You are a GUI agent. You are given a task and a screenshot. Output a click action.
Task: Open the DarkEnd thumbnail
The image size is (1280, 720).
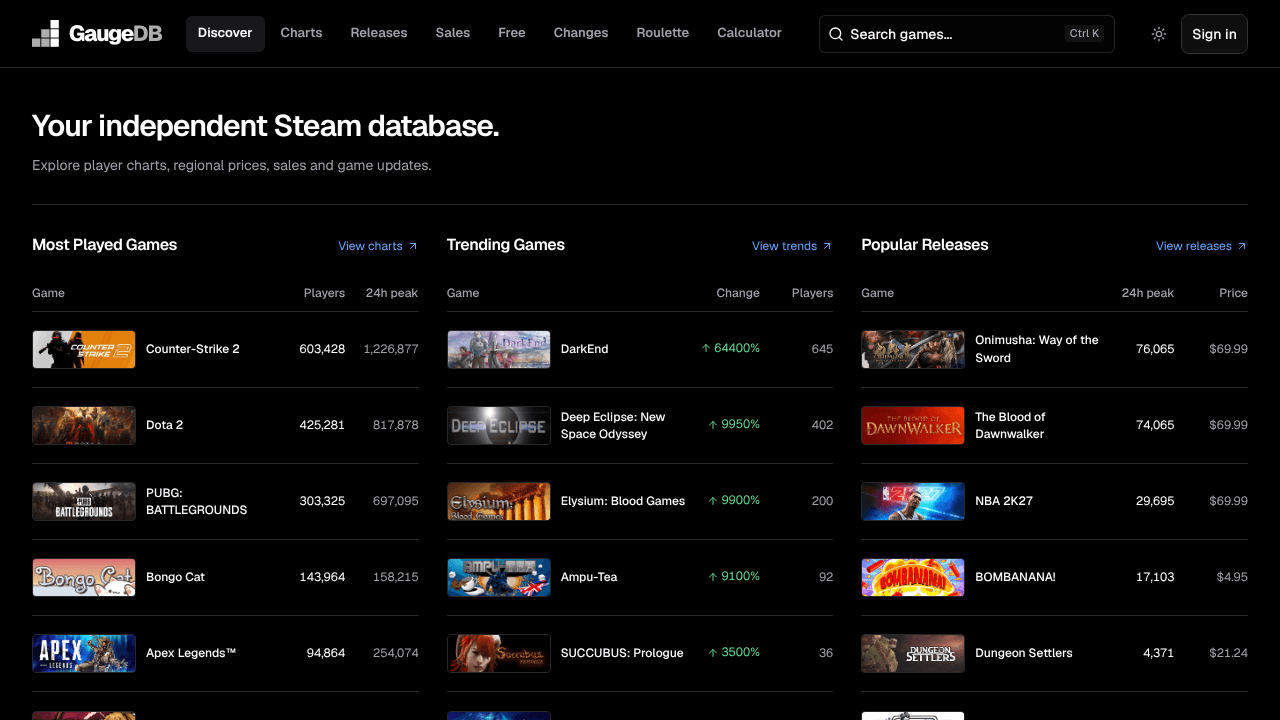pyautogui.click(x=499, y=349)
